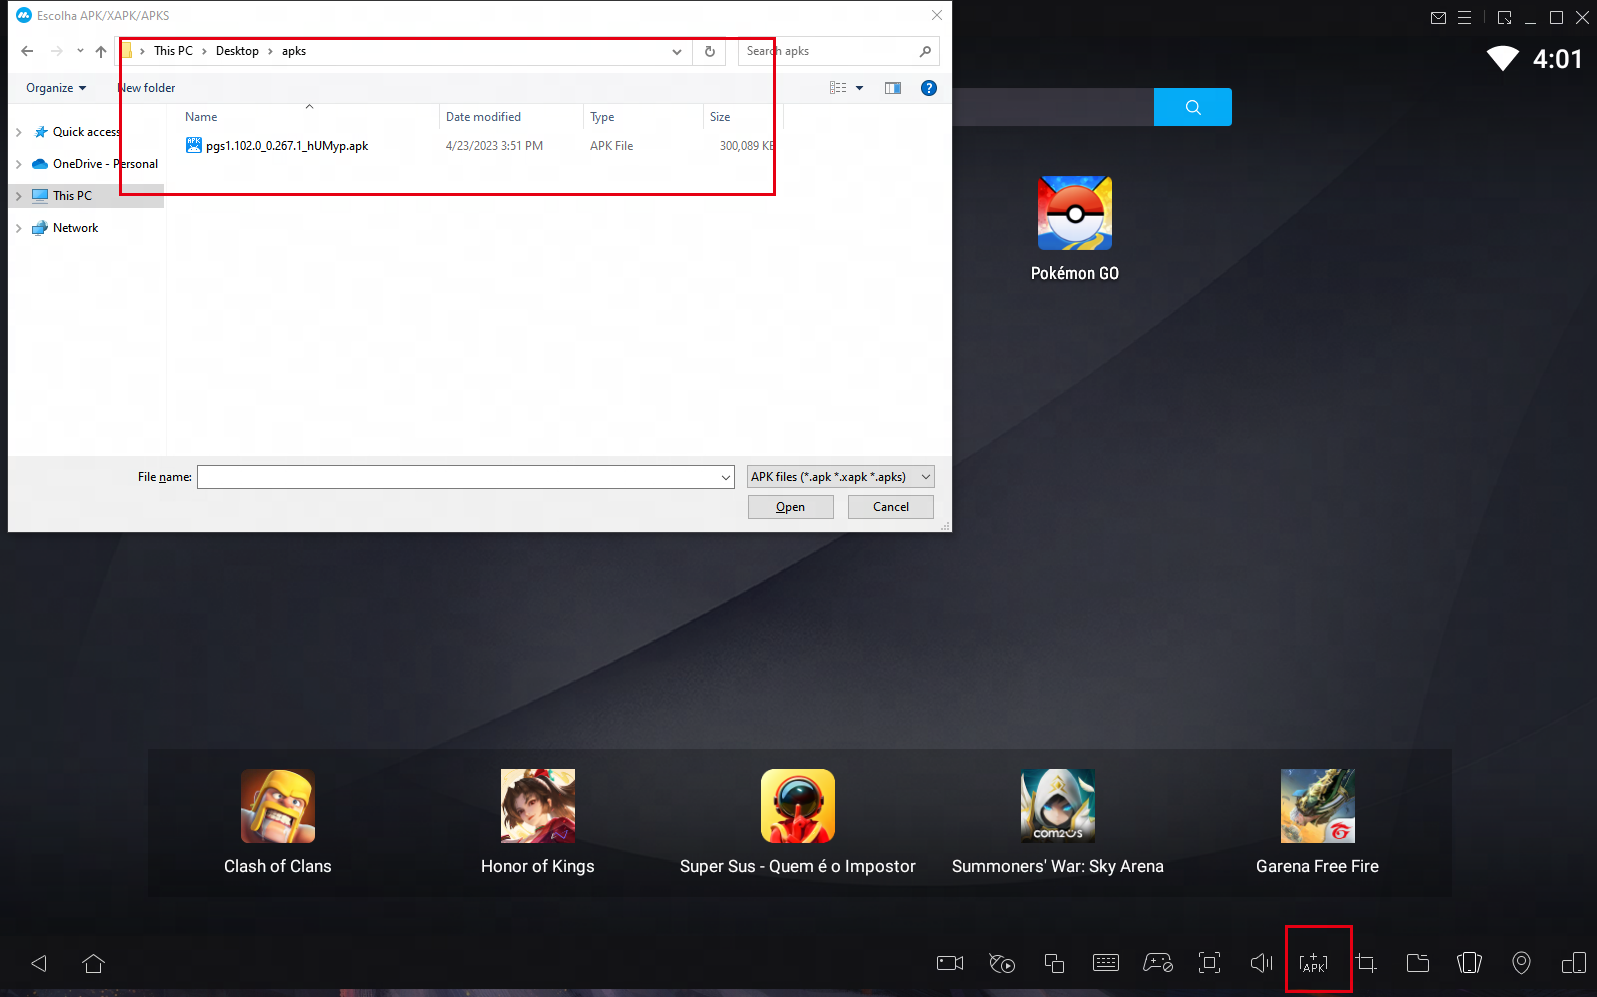Expand Network tree node

[x=18, y=228]
